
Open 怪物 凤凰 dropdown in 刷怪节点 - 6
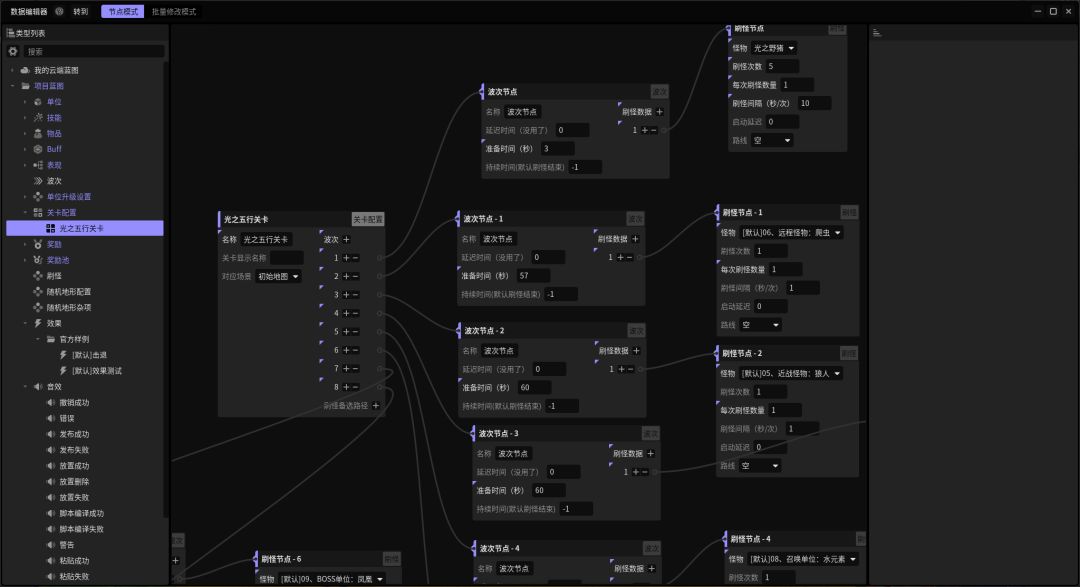pos(332,579)
